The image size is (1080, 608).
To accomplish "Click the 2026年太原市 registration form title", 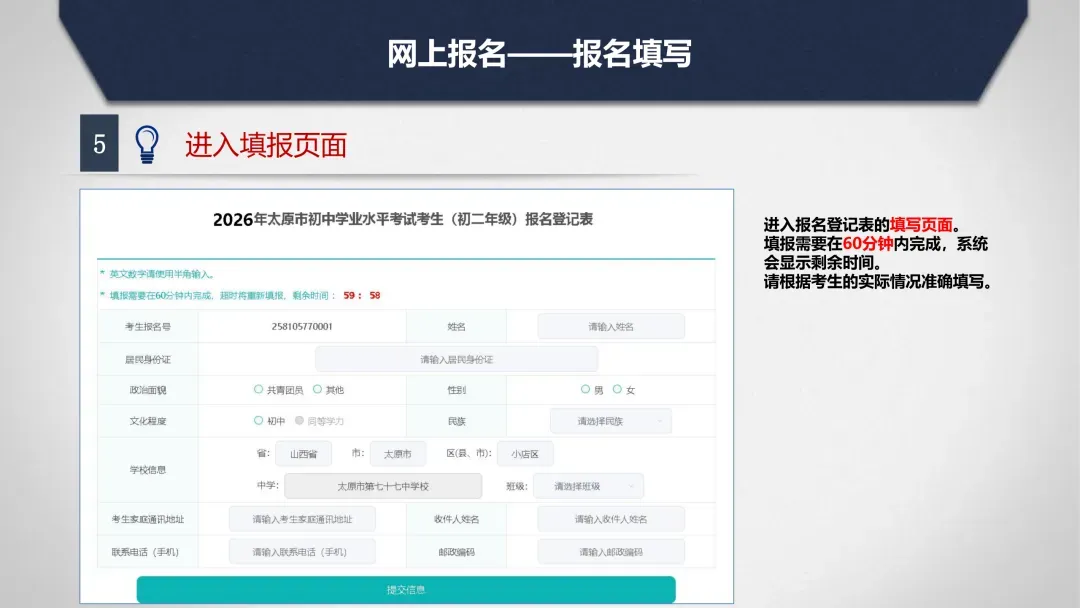I will (x=403, y=219).
